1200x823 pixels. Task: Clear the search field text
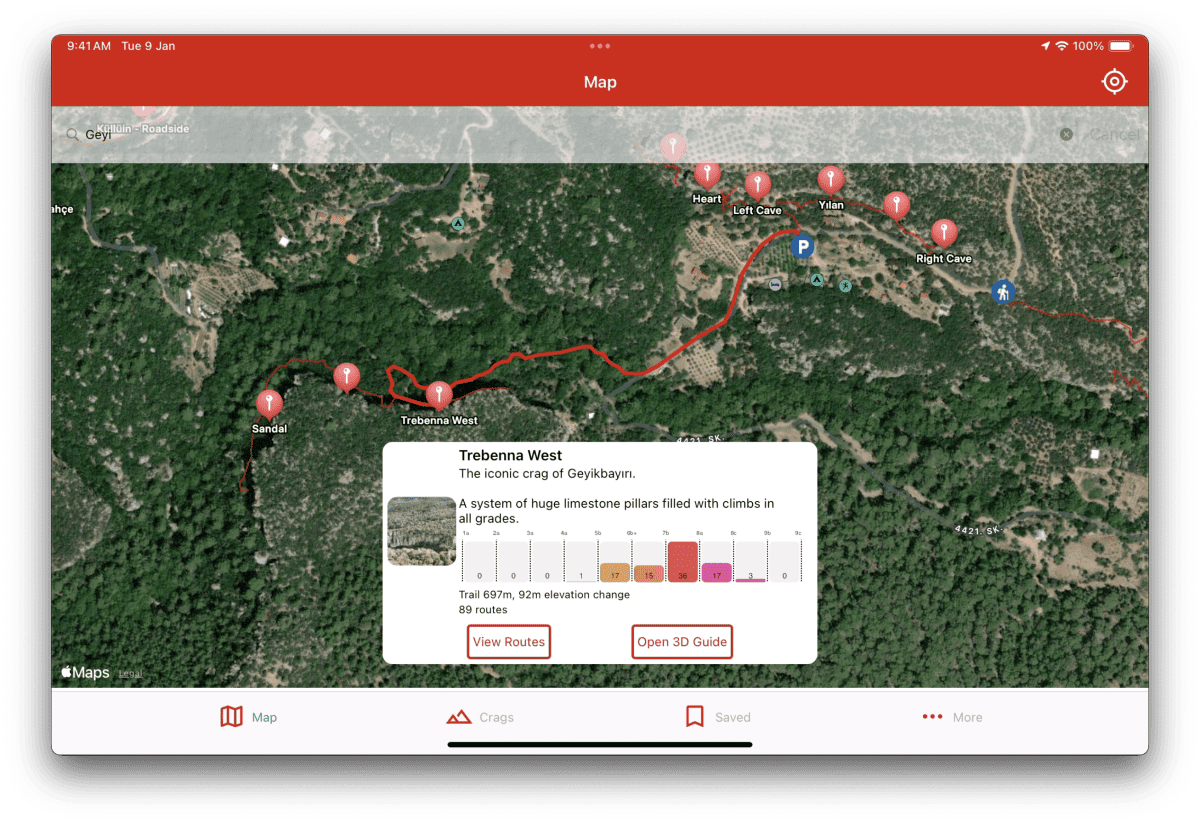[1066, 134]
